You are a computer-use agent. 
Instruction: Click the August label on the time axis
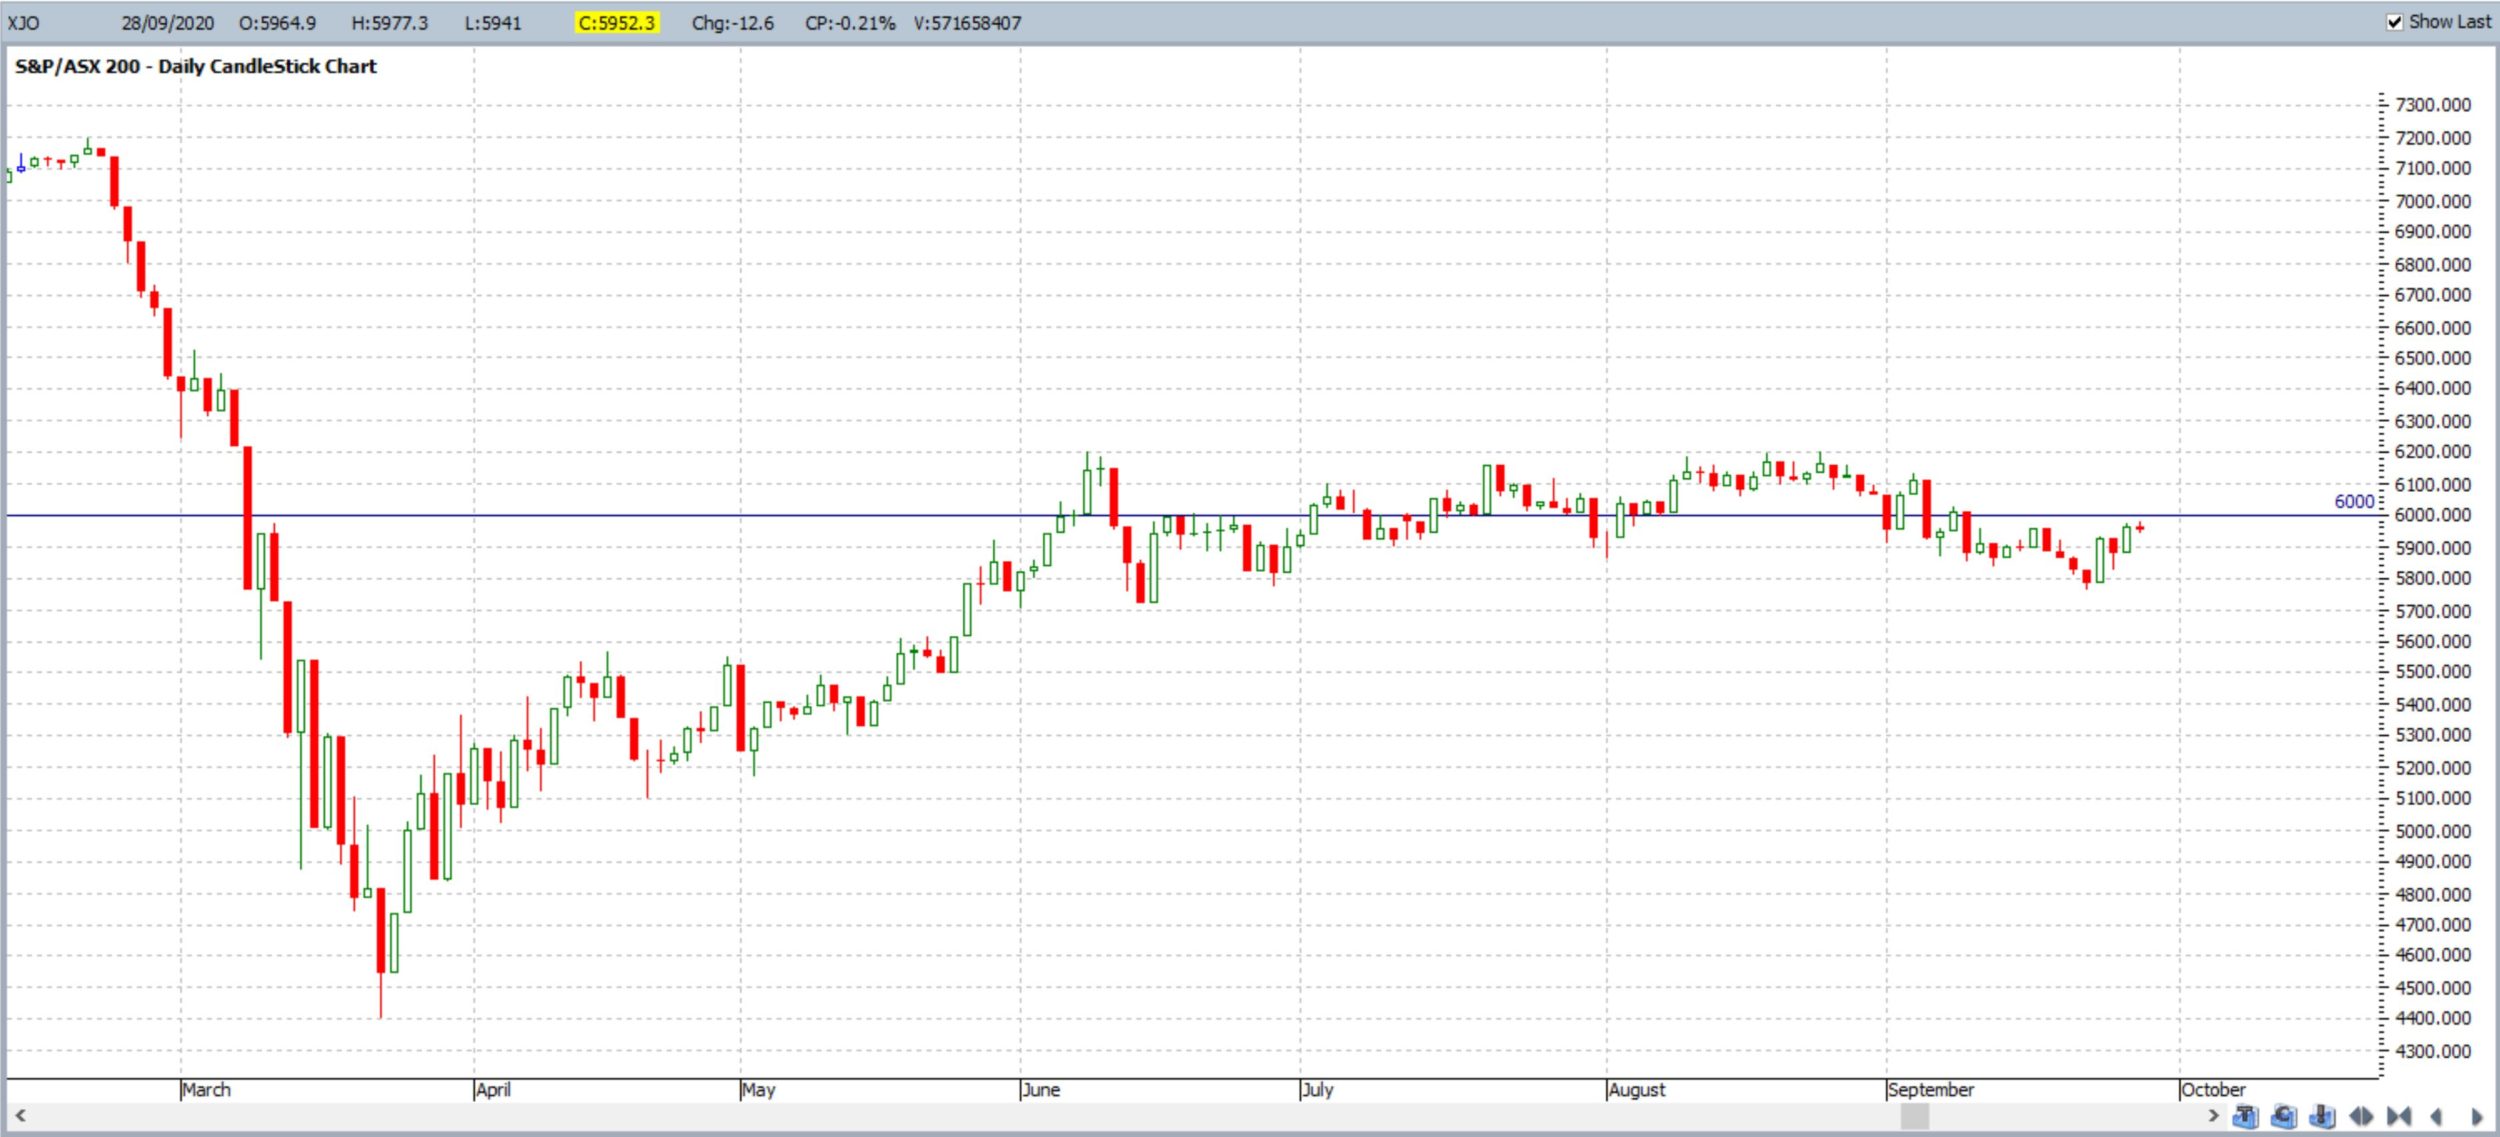tap(1638, 1089)
